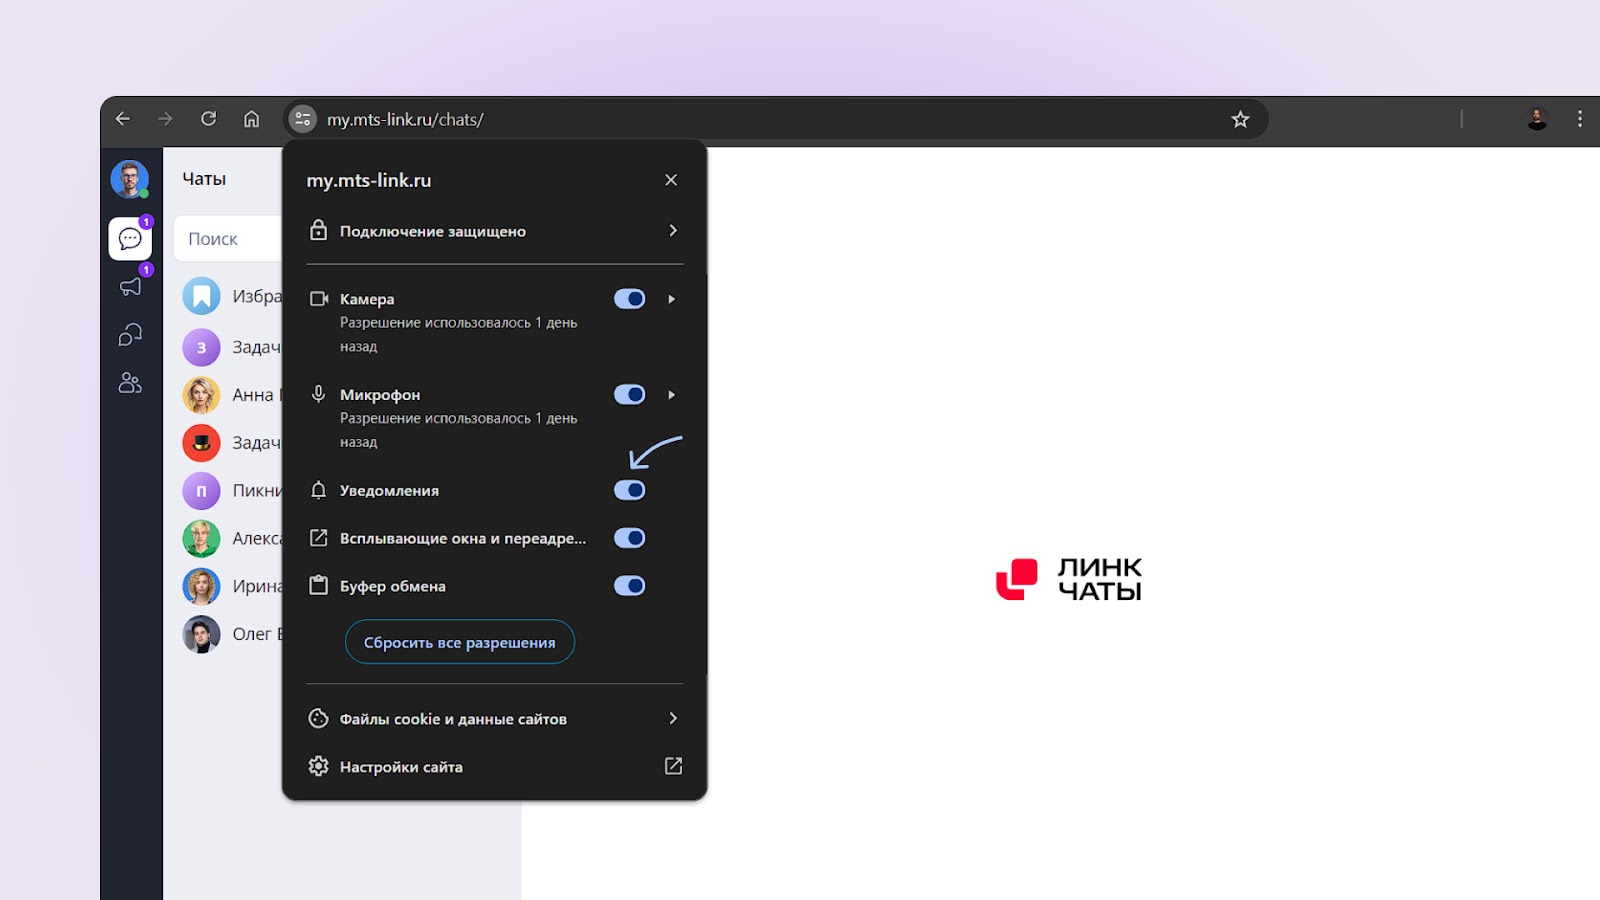Screen dimensions: 1600x900
Task: Click the microphone icon in the permissions list
Action: tap(318, 394)
